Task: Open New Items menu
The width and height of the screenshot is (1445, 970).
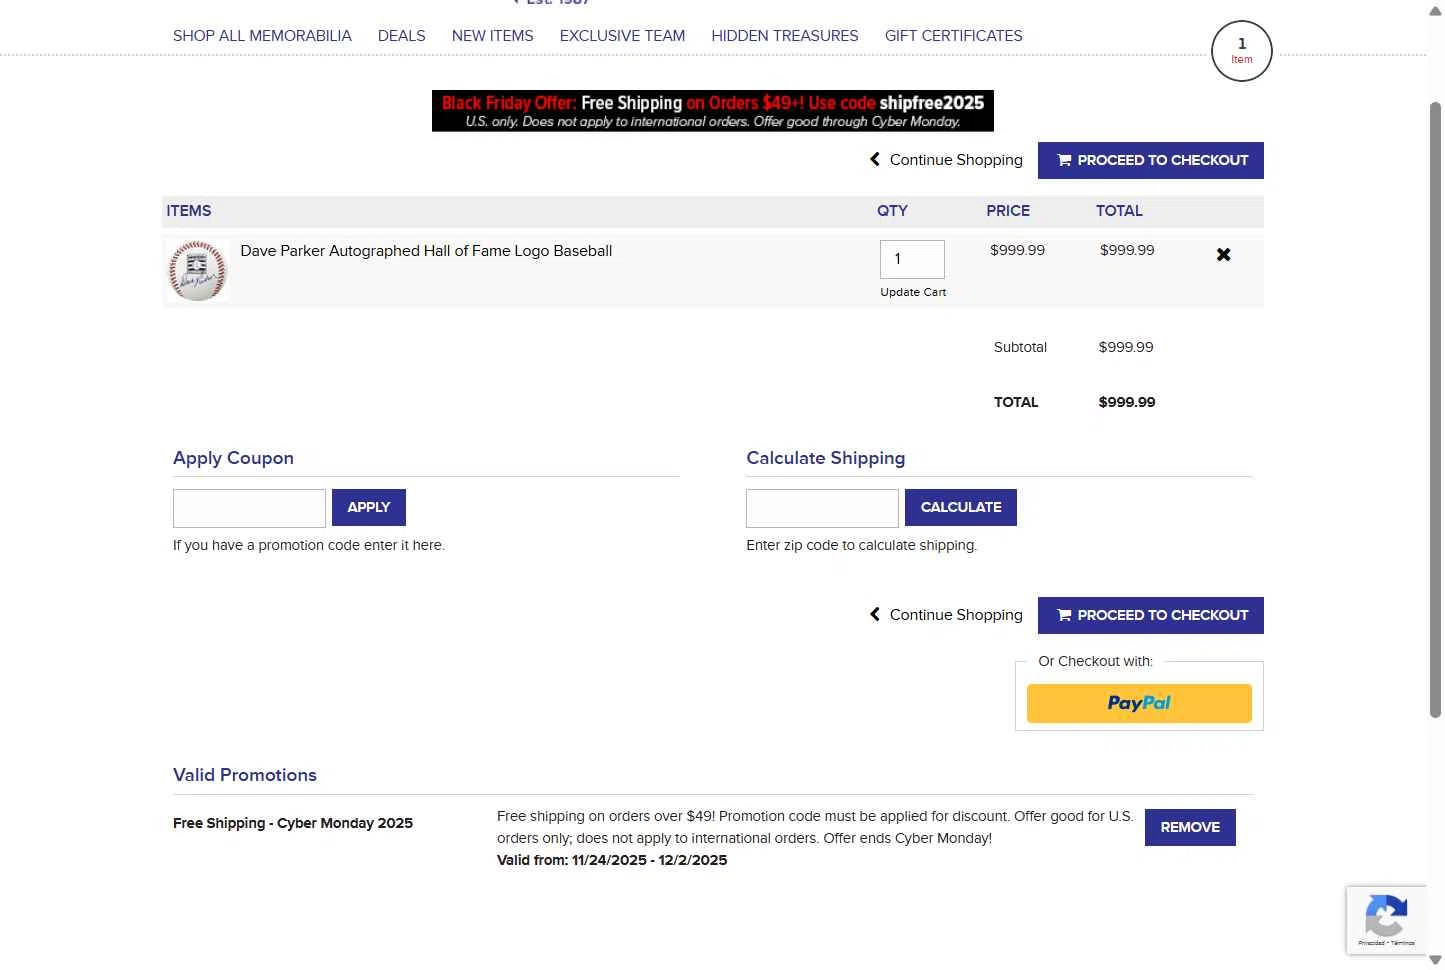Action: (493, 36)
